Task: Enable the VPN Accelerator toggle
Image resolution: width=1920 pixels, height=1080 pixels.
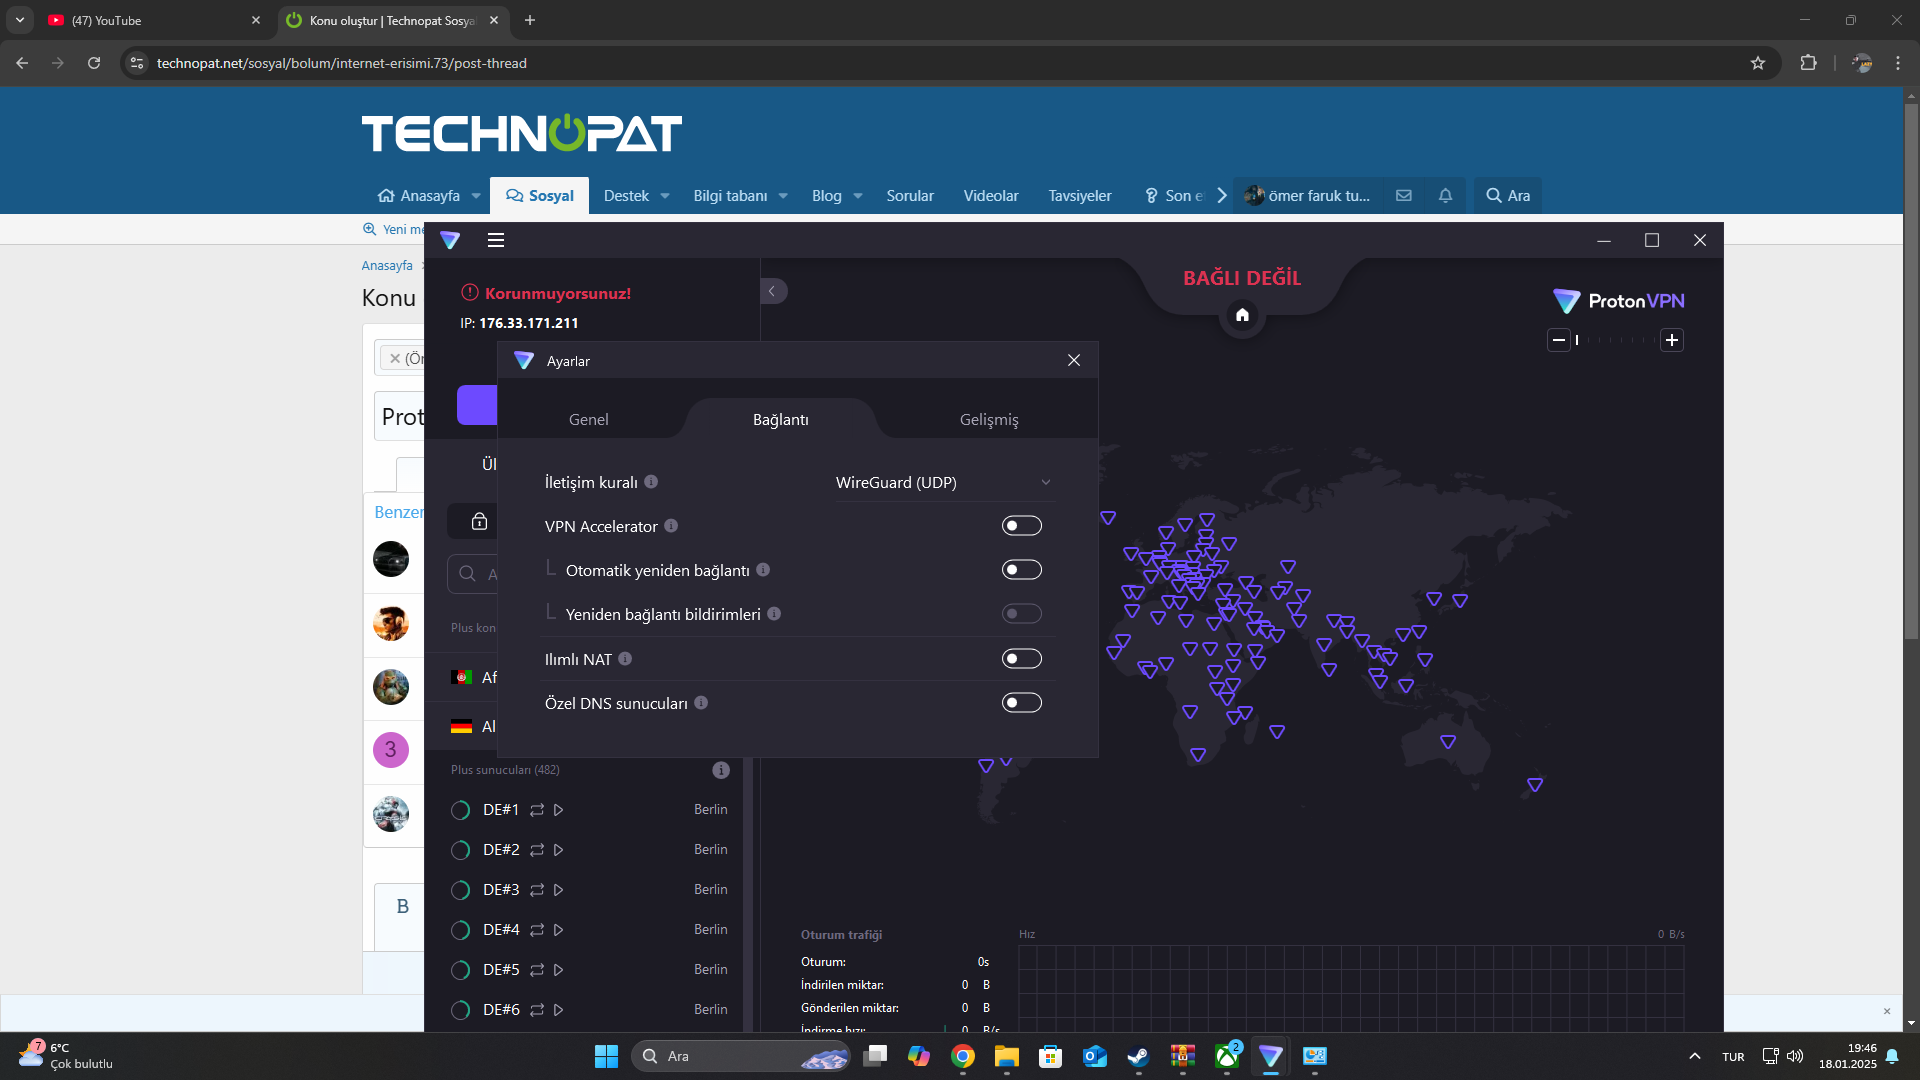Action: pyautogui.click(x=1021, y=526)
